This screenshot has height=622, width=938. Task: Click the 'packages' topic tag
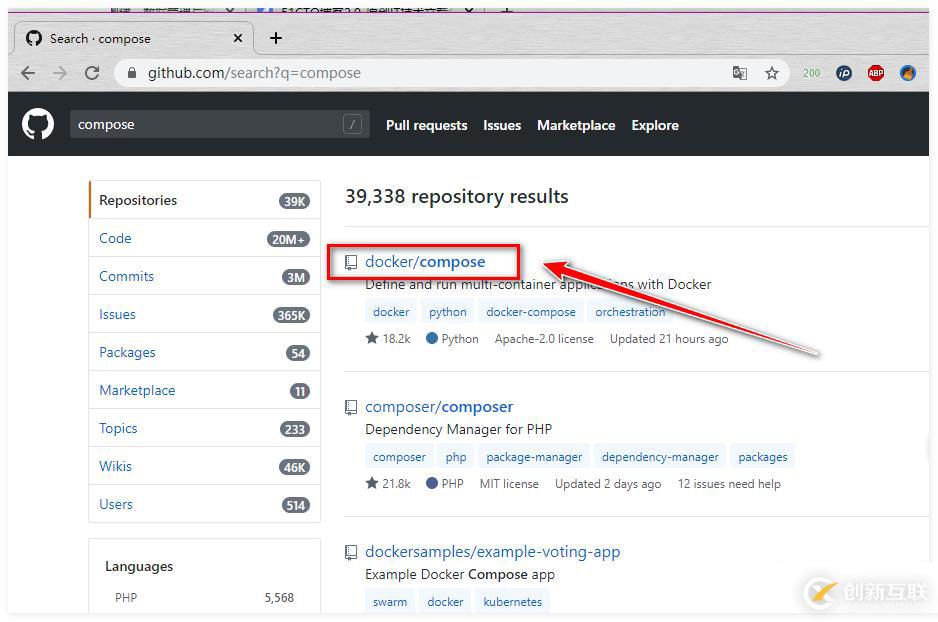[763, 457]
